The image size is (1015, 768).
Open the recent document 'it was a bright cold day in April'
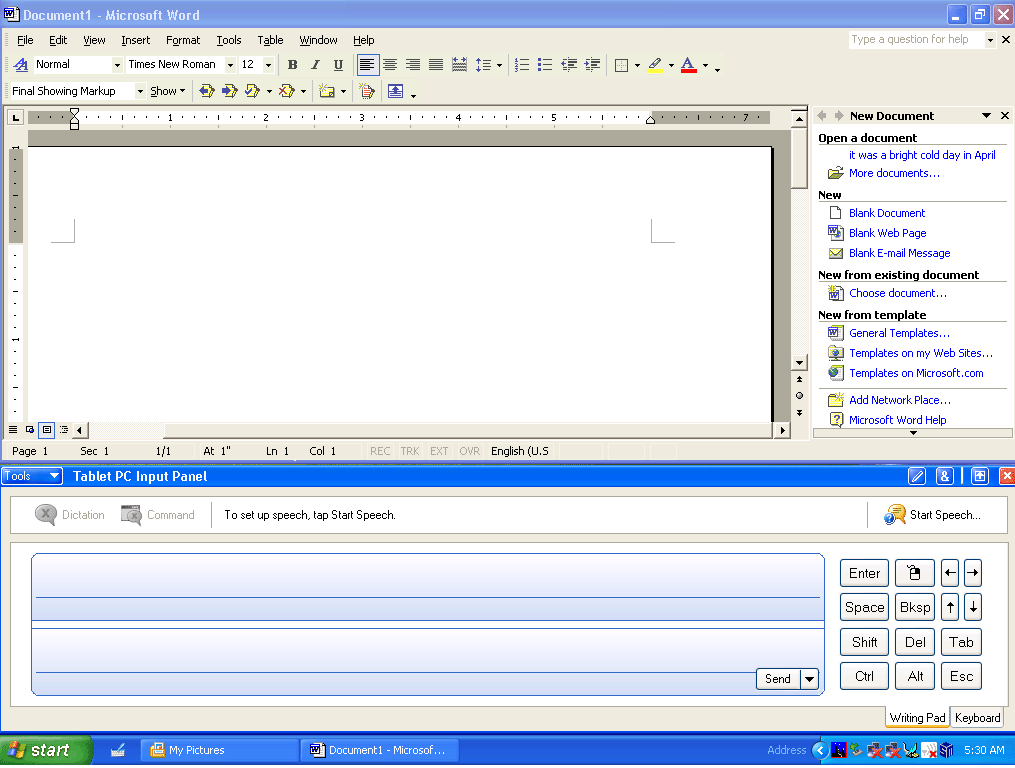click(x=922, y=155)
